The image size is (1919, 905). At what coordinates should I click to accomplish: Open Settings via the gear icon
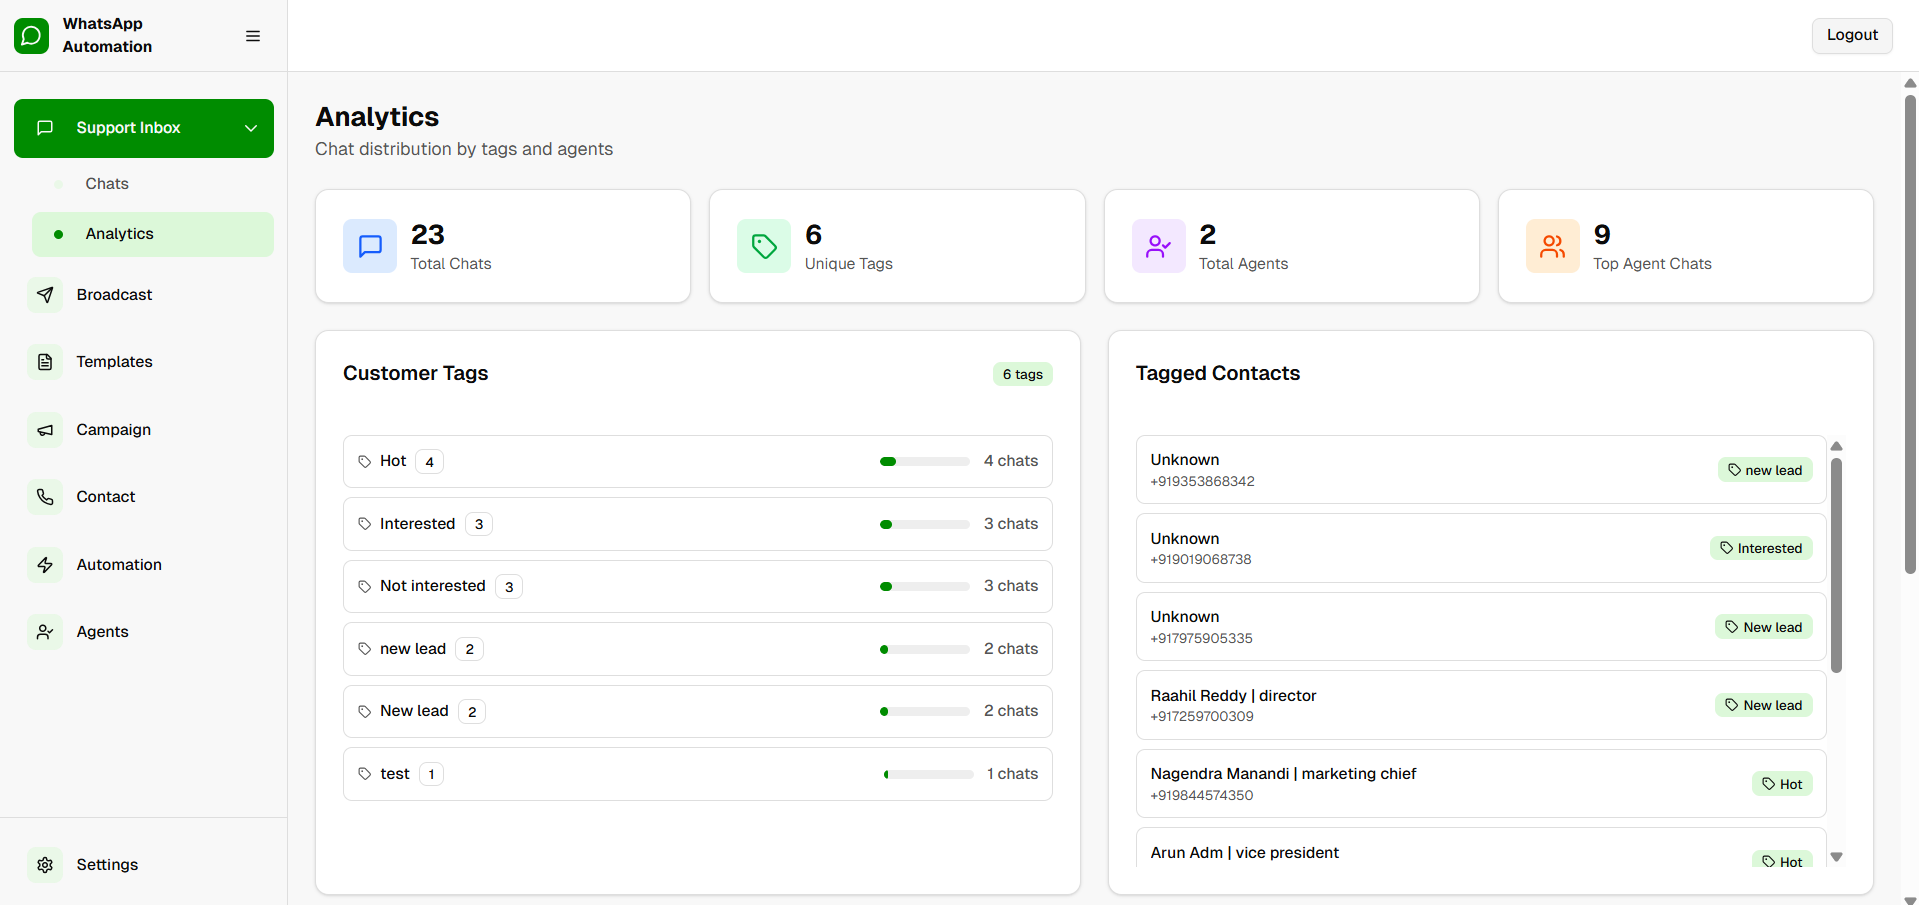pos(45,865)
